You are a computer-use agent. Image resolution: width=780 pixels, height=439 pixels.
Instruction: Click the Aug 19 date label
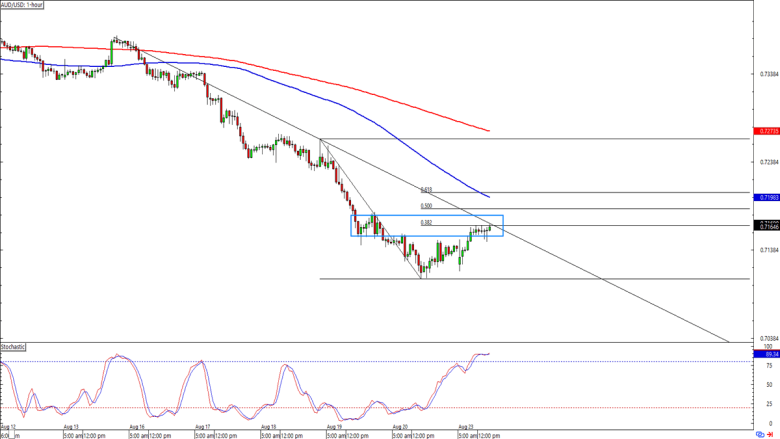(334, 427)
